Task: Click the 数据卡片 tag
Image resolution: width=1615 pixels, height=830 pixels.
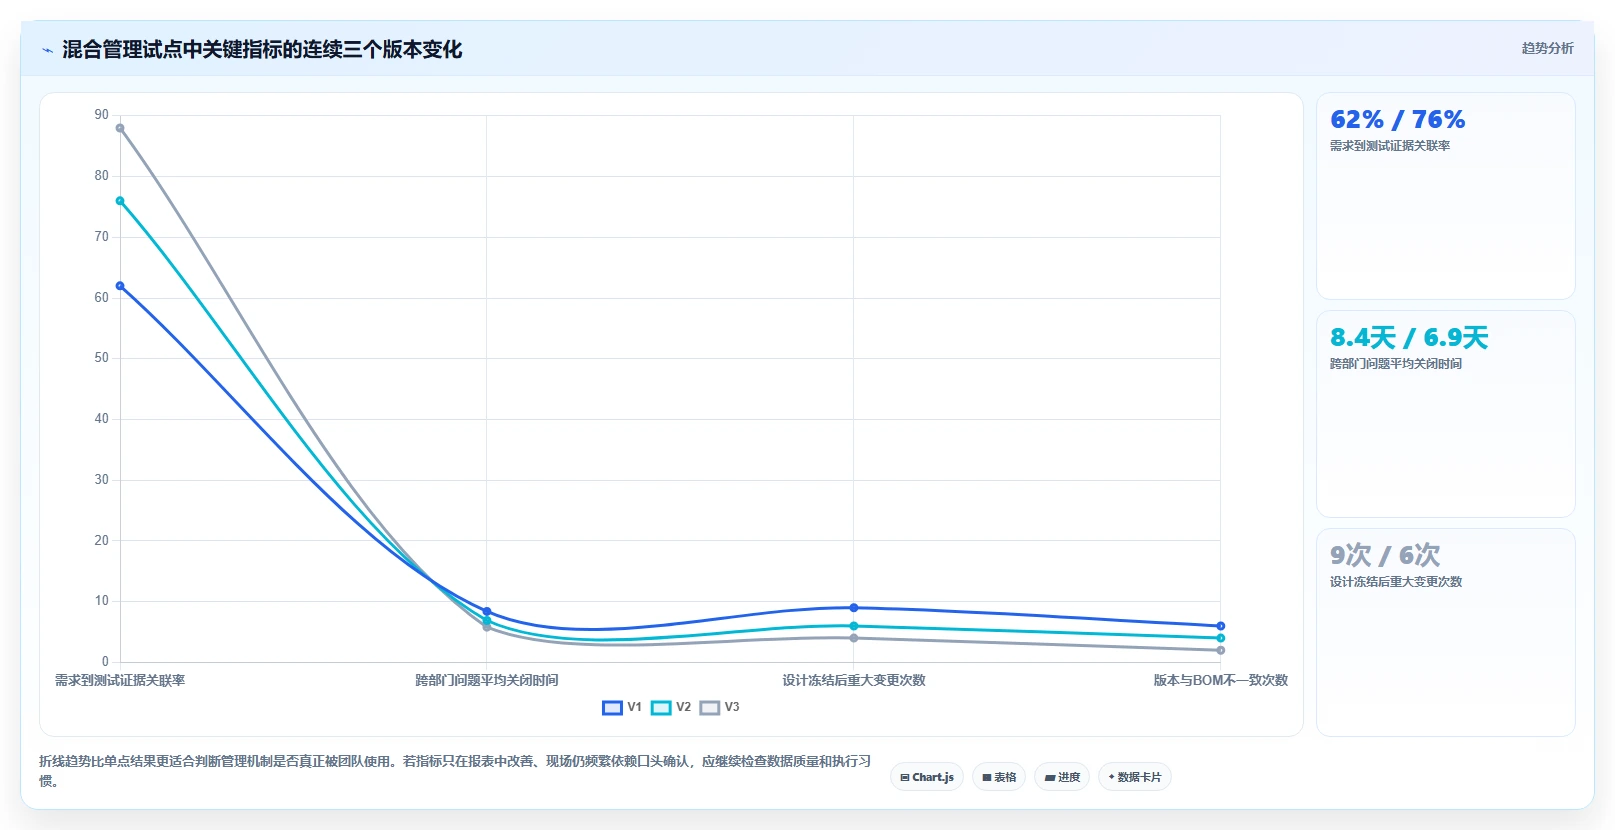Action: tap(1135, 777)
